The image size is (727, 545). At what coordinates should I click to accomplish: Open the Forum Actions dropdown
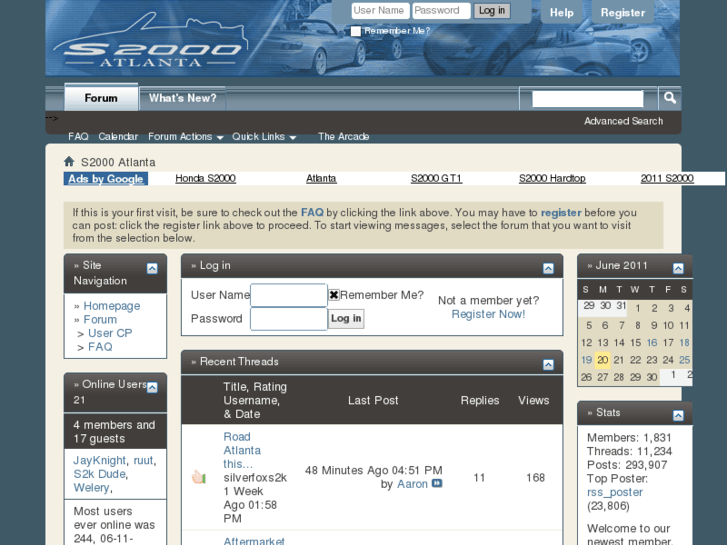point(185,136)
